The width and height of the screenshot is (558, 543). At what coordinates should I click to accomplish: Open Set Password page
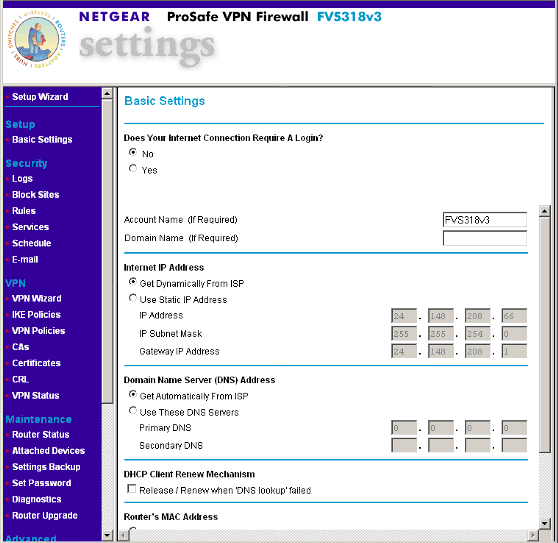[x=42, y=483]
